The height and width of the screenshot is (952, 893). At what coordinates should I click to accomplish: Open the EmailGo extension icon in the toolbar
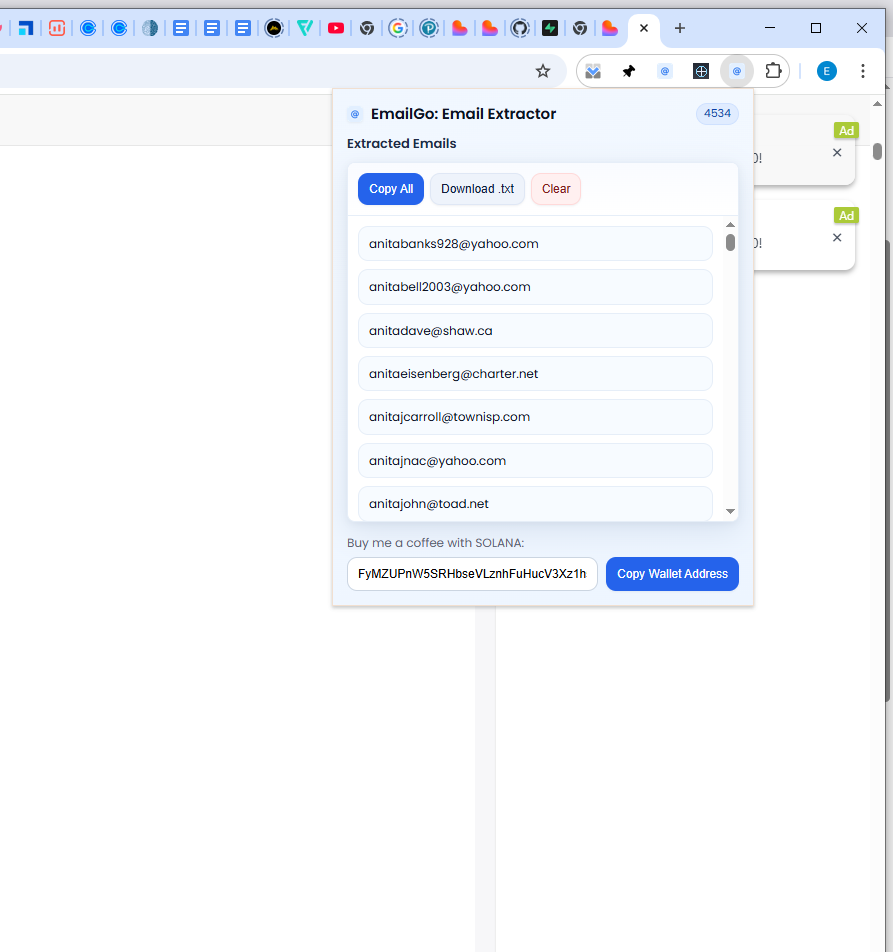click(737, 71)
